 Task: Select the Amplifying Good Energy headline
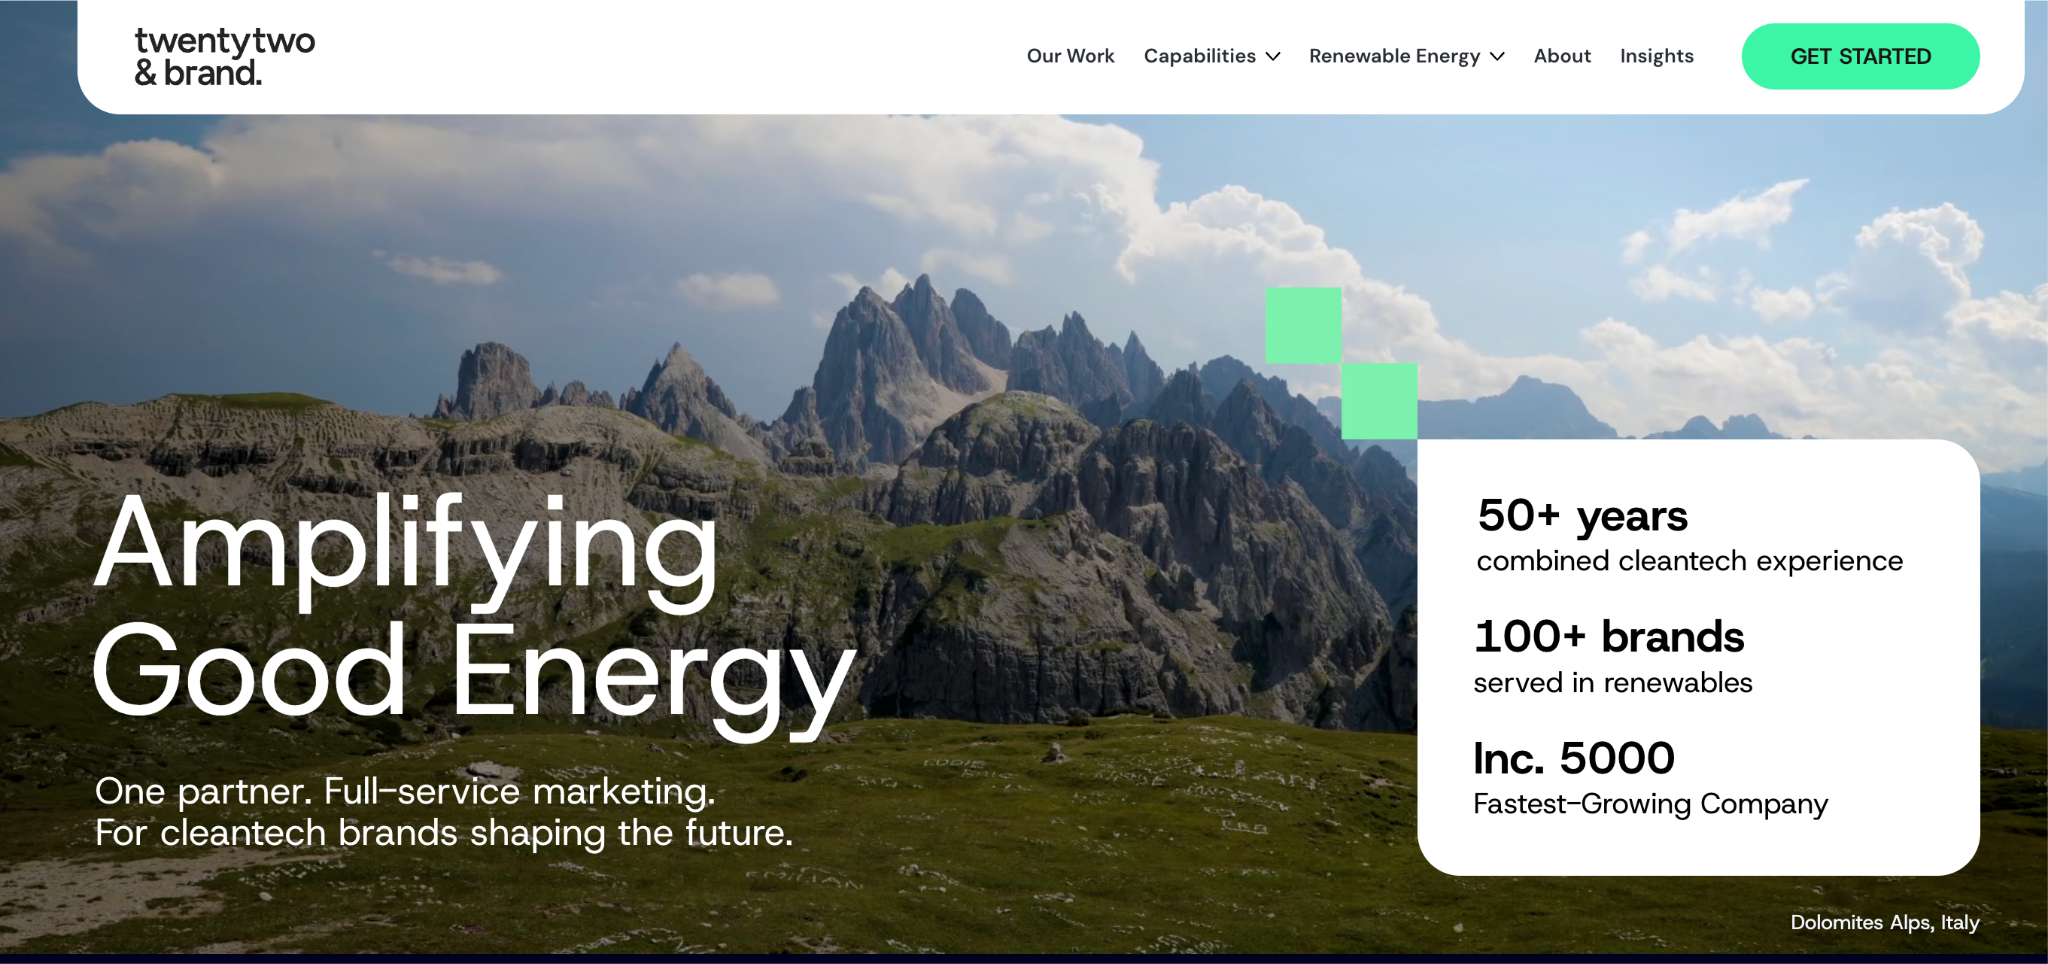(x=475, y=612)
